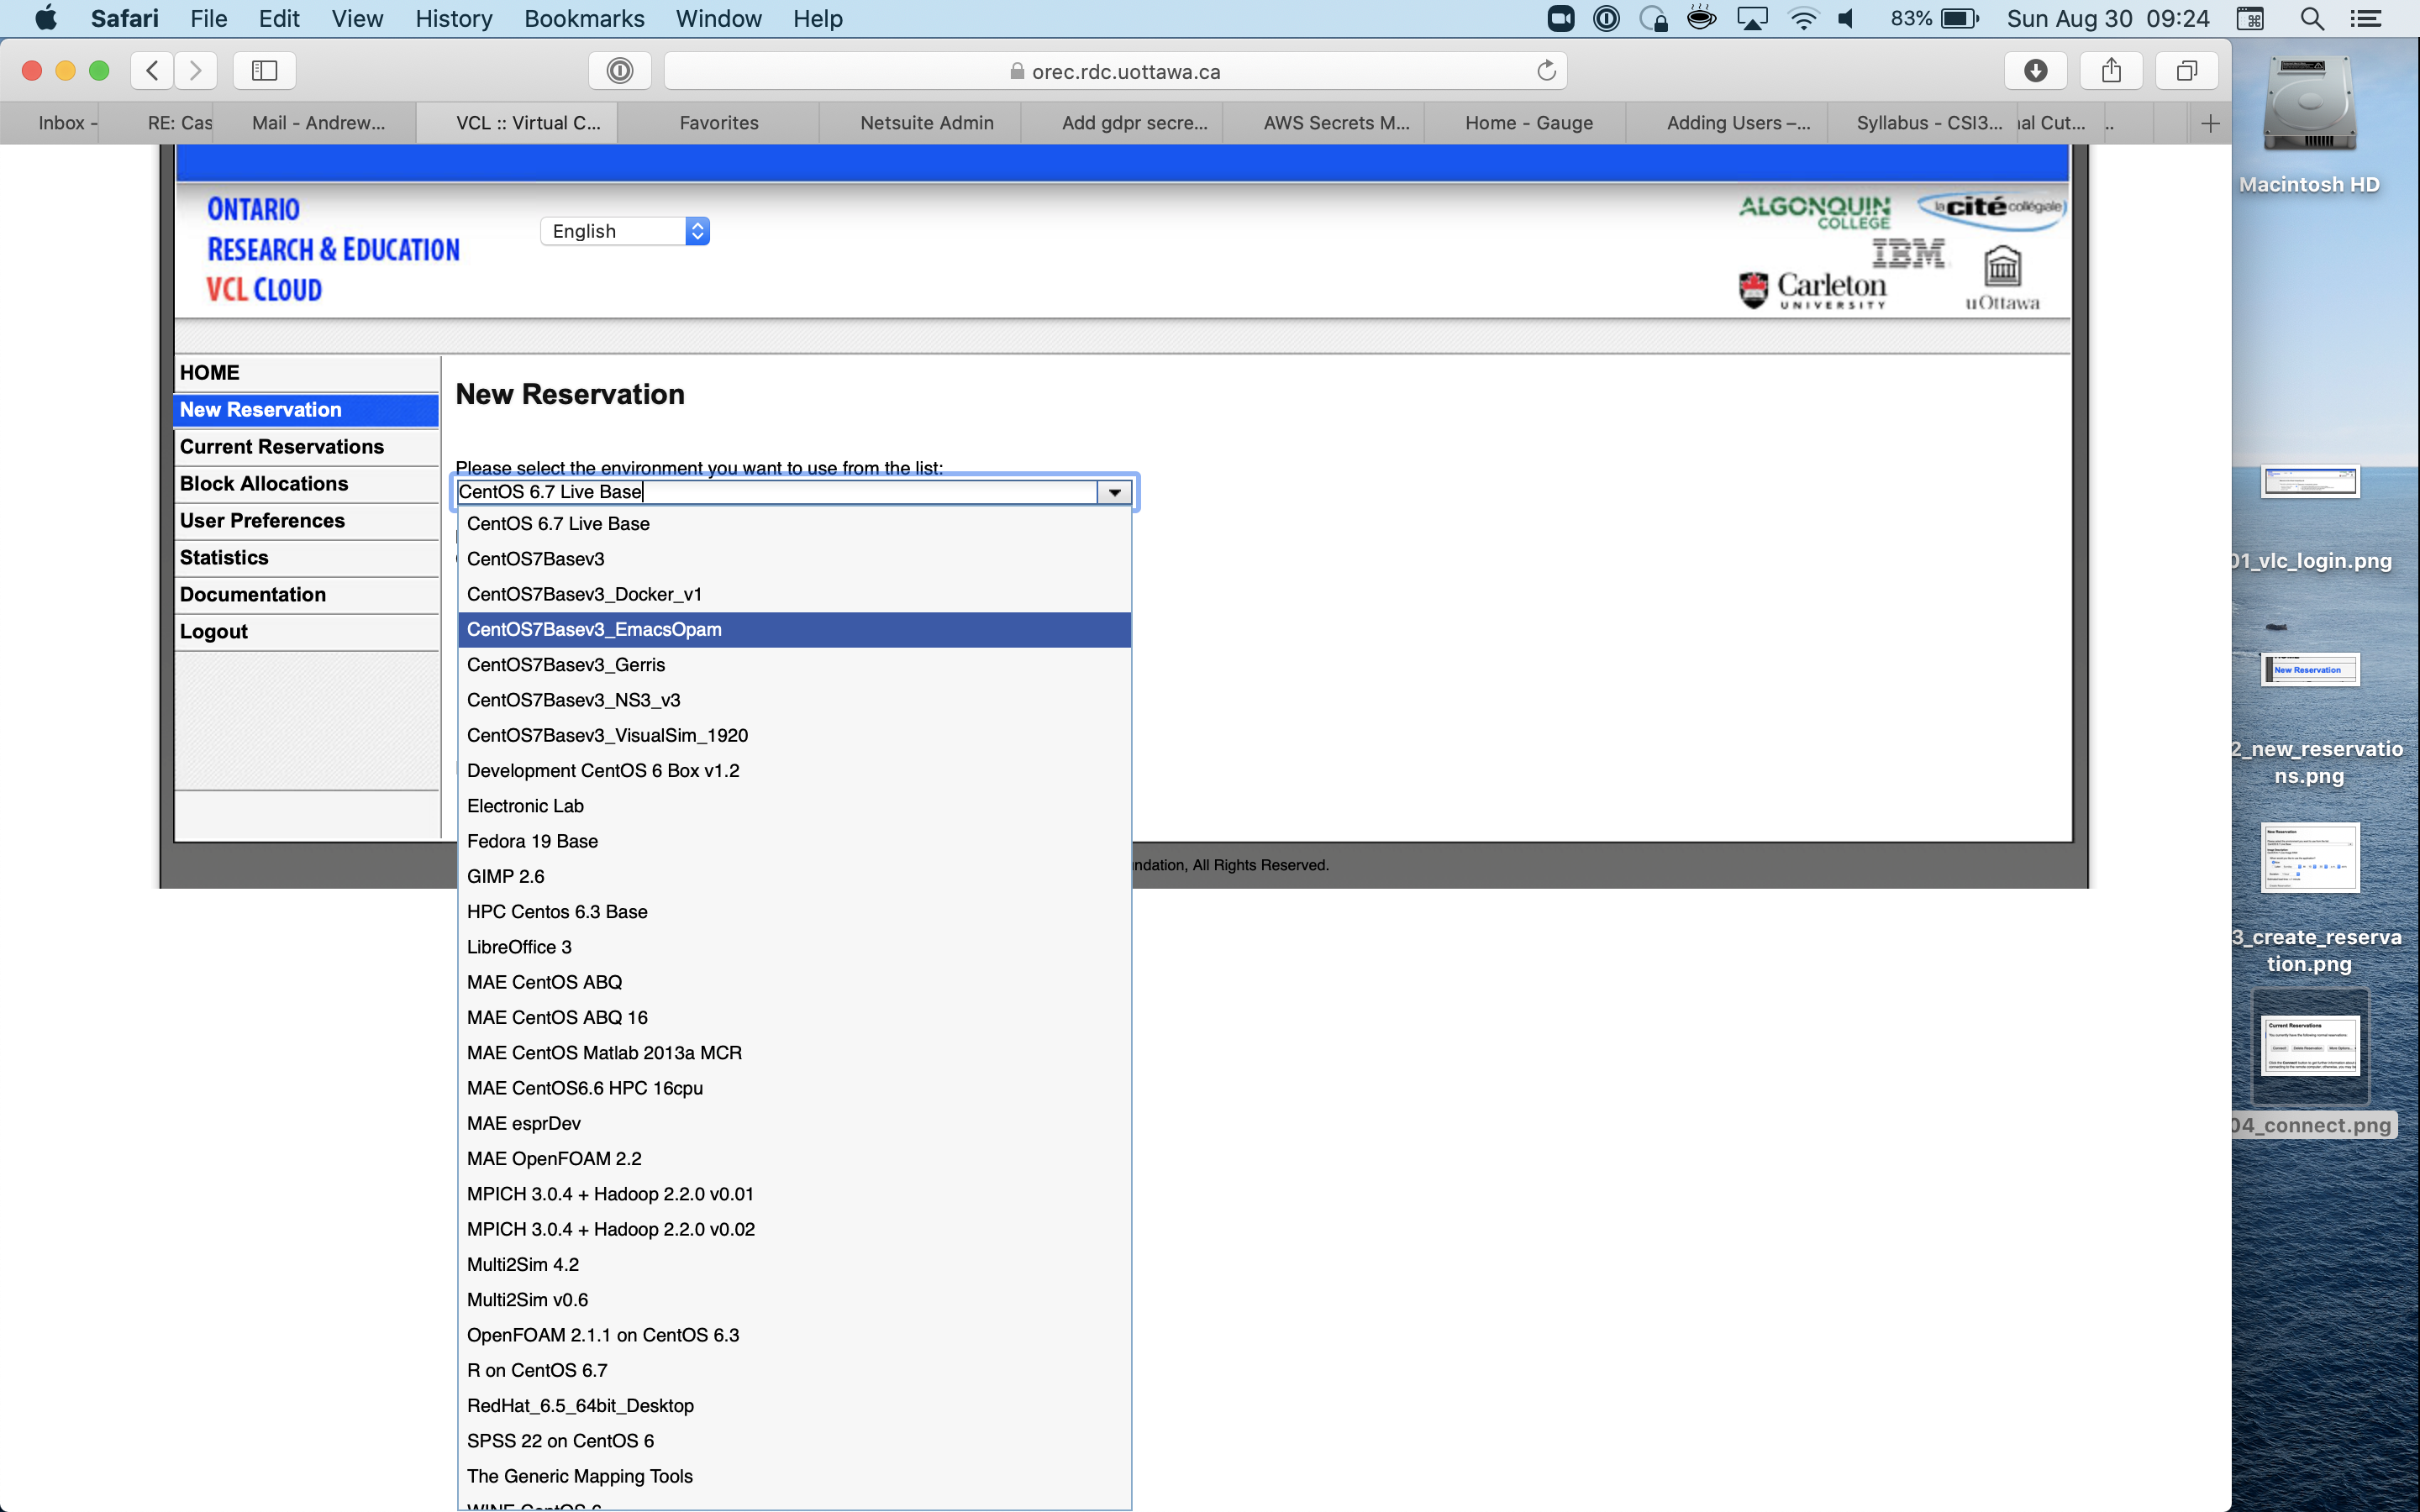The image size is (2420, 1512).
Task: Show the Safari sidebar
Action: point(264,71)
